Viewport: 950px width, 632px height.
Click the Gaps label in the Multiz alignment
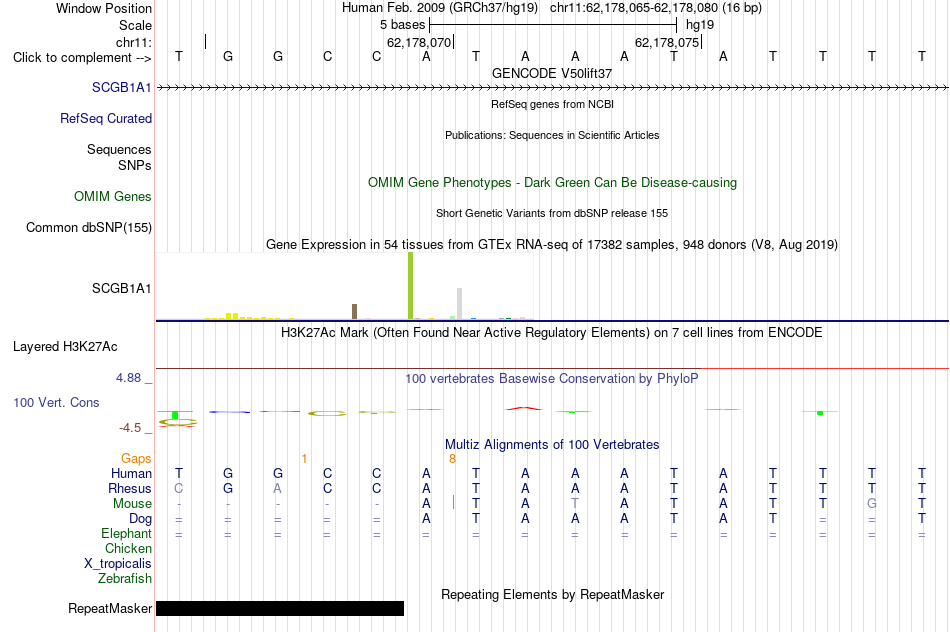pos(136,459)
